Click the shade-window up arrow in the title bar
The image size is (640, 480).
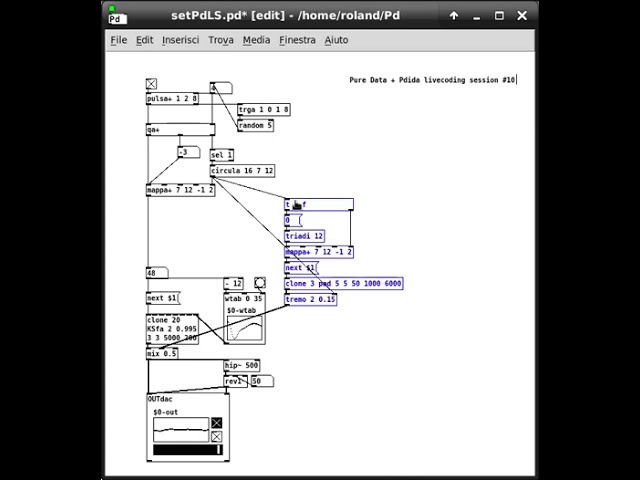coord(454,16)
